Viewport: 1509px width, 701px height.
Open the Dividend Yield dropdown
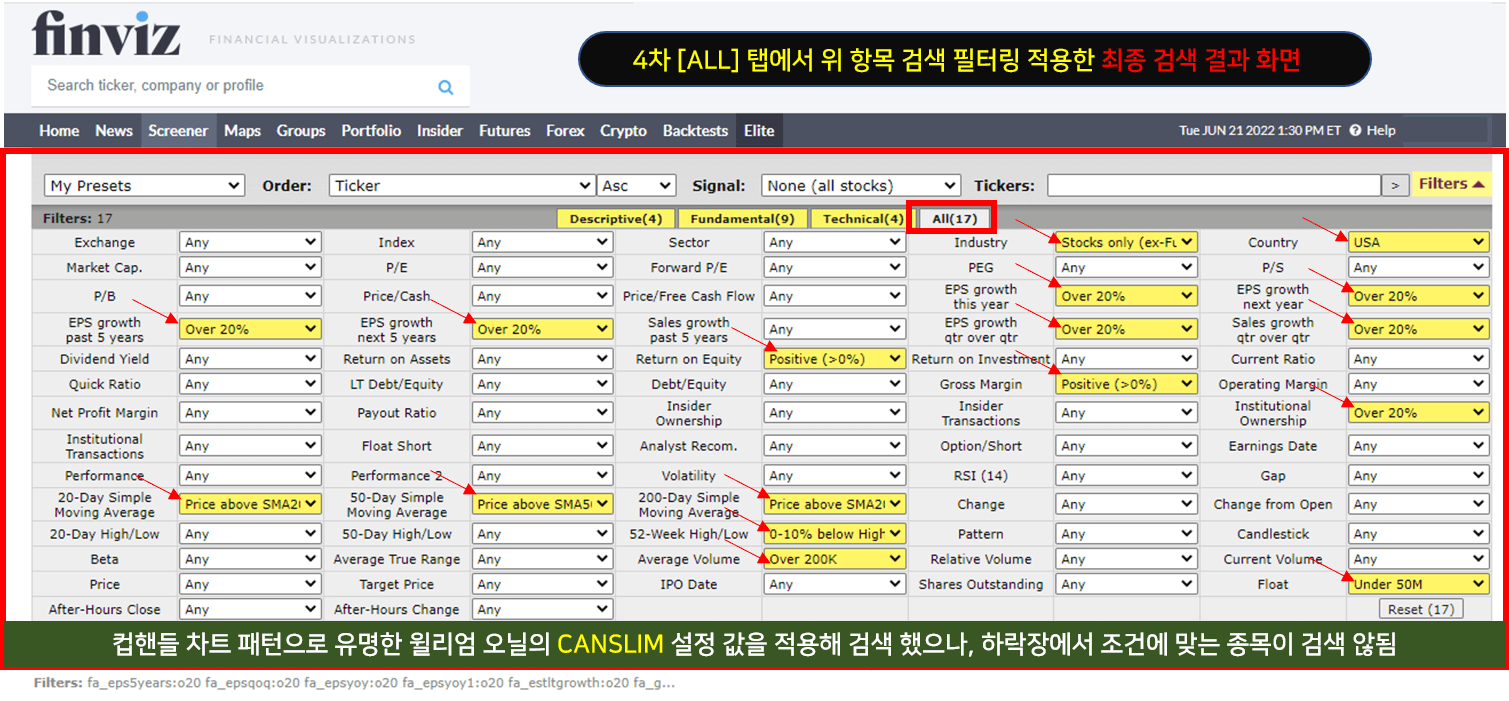[x=249, y=358]
